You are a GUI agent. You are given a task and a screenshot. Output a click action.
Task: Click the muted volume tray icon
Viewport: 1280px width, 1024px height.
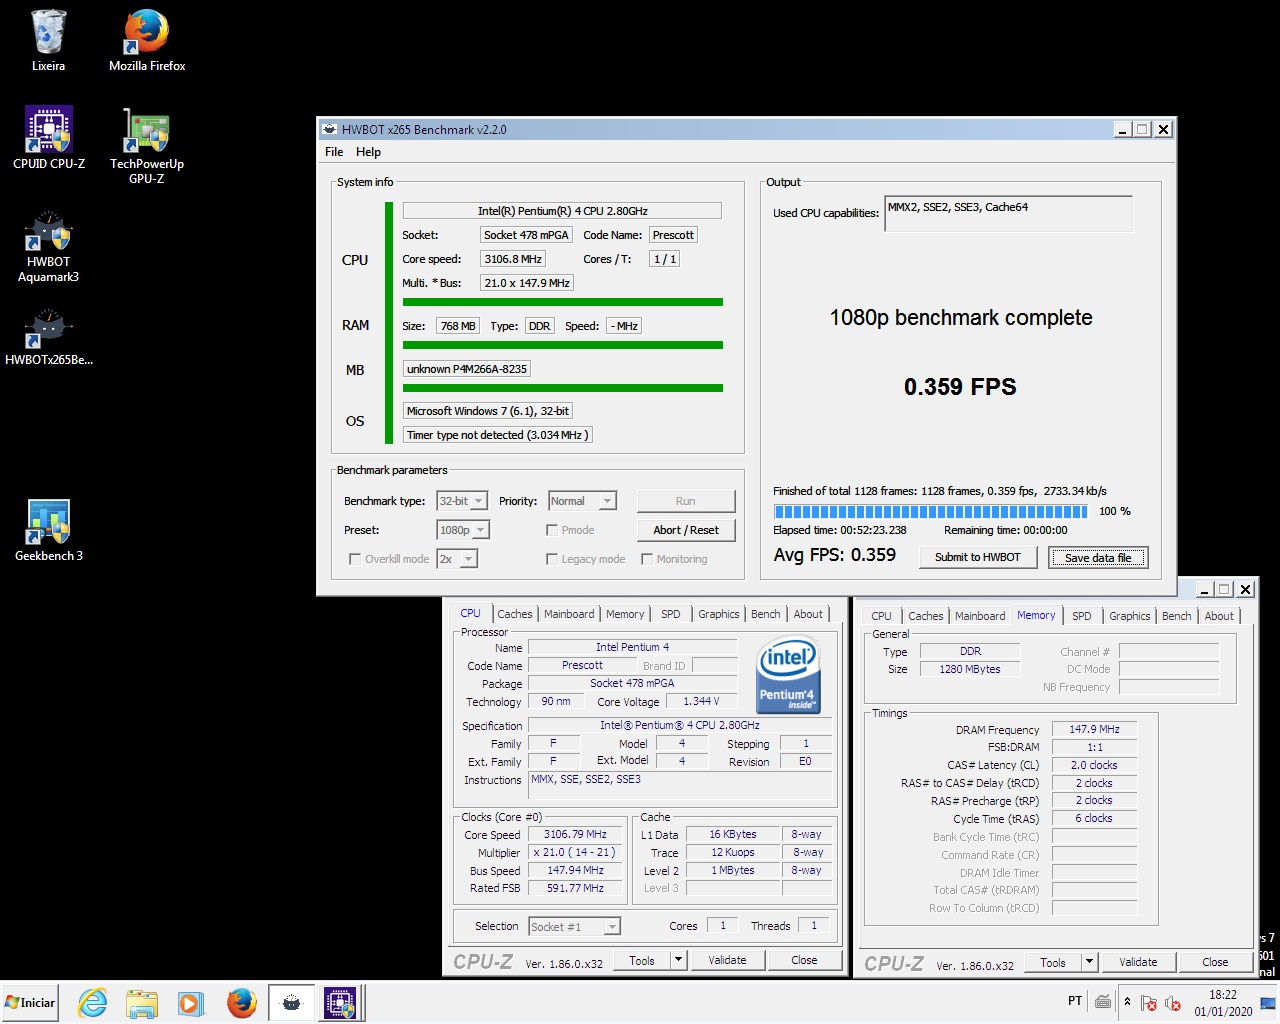tap(1173, 1002)
